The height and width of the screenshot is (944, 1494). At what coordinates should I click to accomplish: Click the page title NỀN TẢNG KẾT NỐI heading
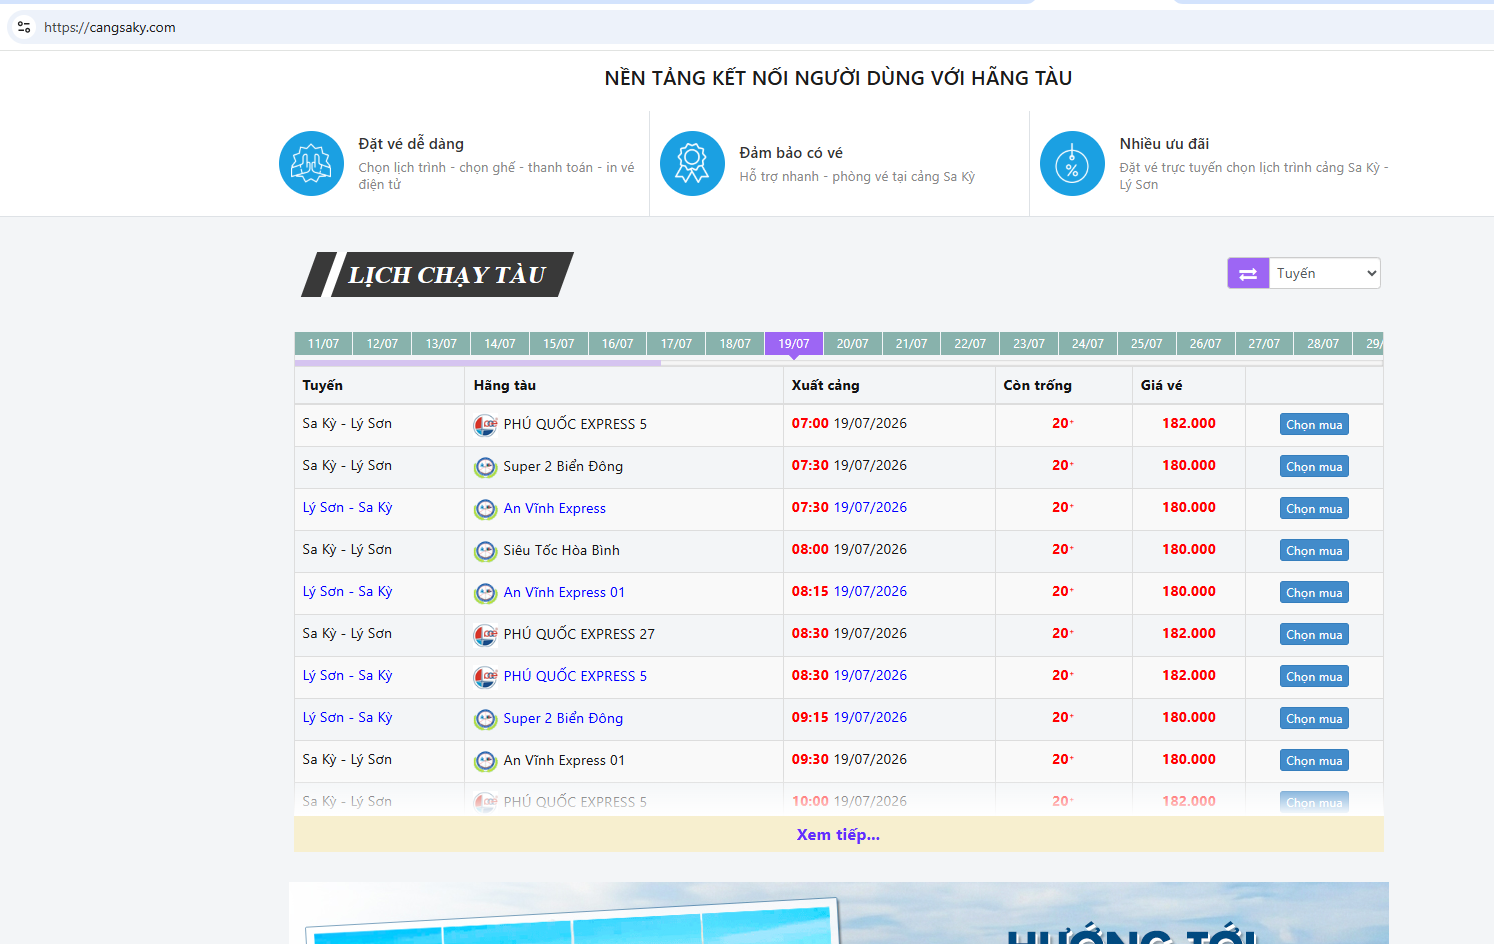(x=838, y=78)
